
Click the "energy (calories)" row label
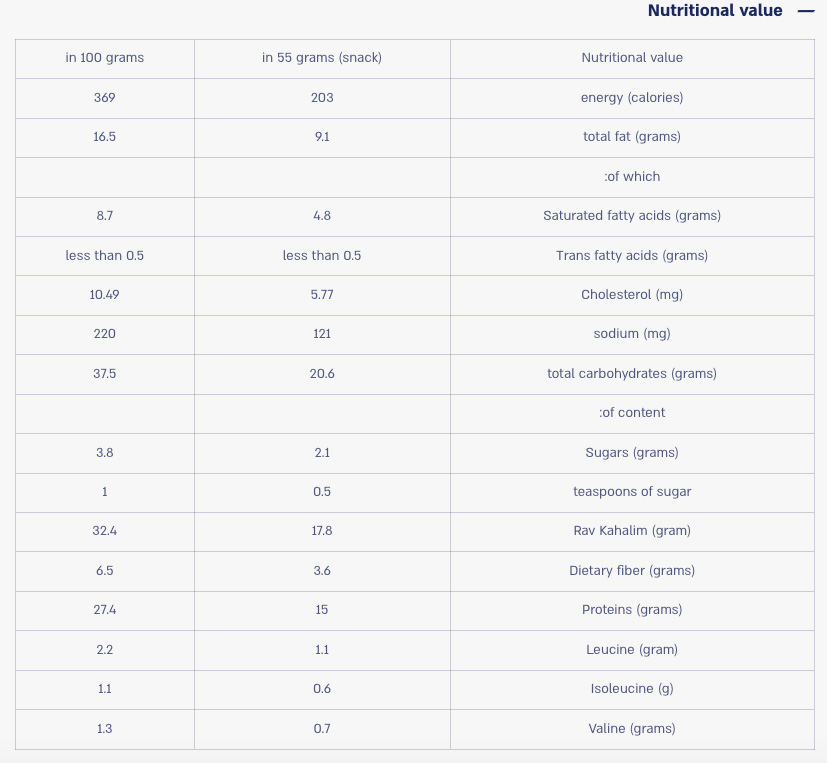click(632, 98)
